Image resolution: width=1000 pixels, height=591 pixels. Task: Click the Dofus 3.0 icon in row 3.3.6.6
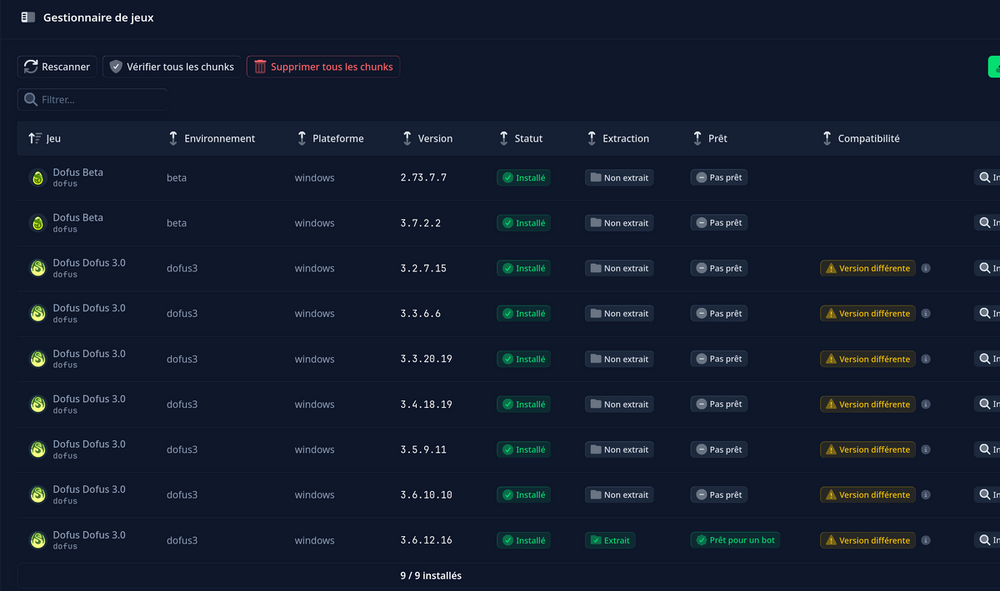(x=38, y=314)
